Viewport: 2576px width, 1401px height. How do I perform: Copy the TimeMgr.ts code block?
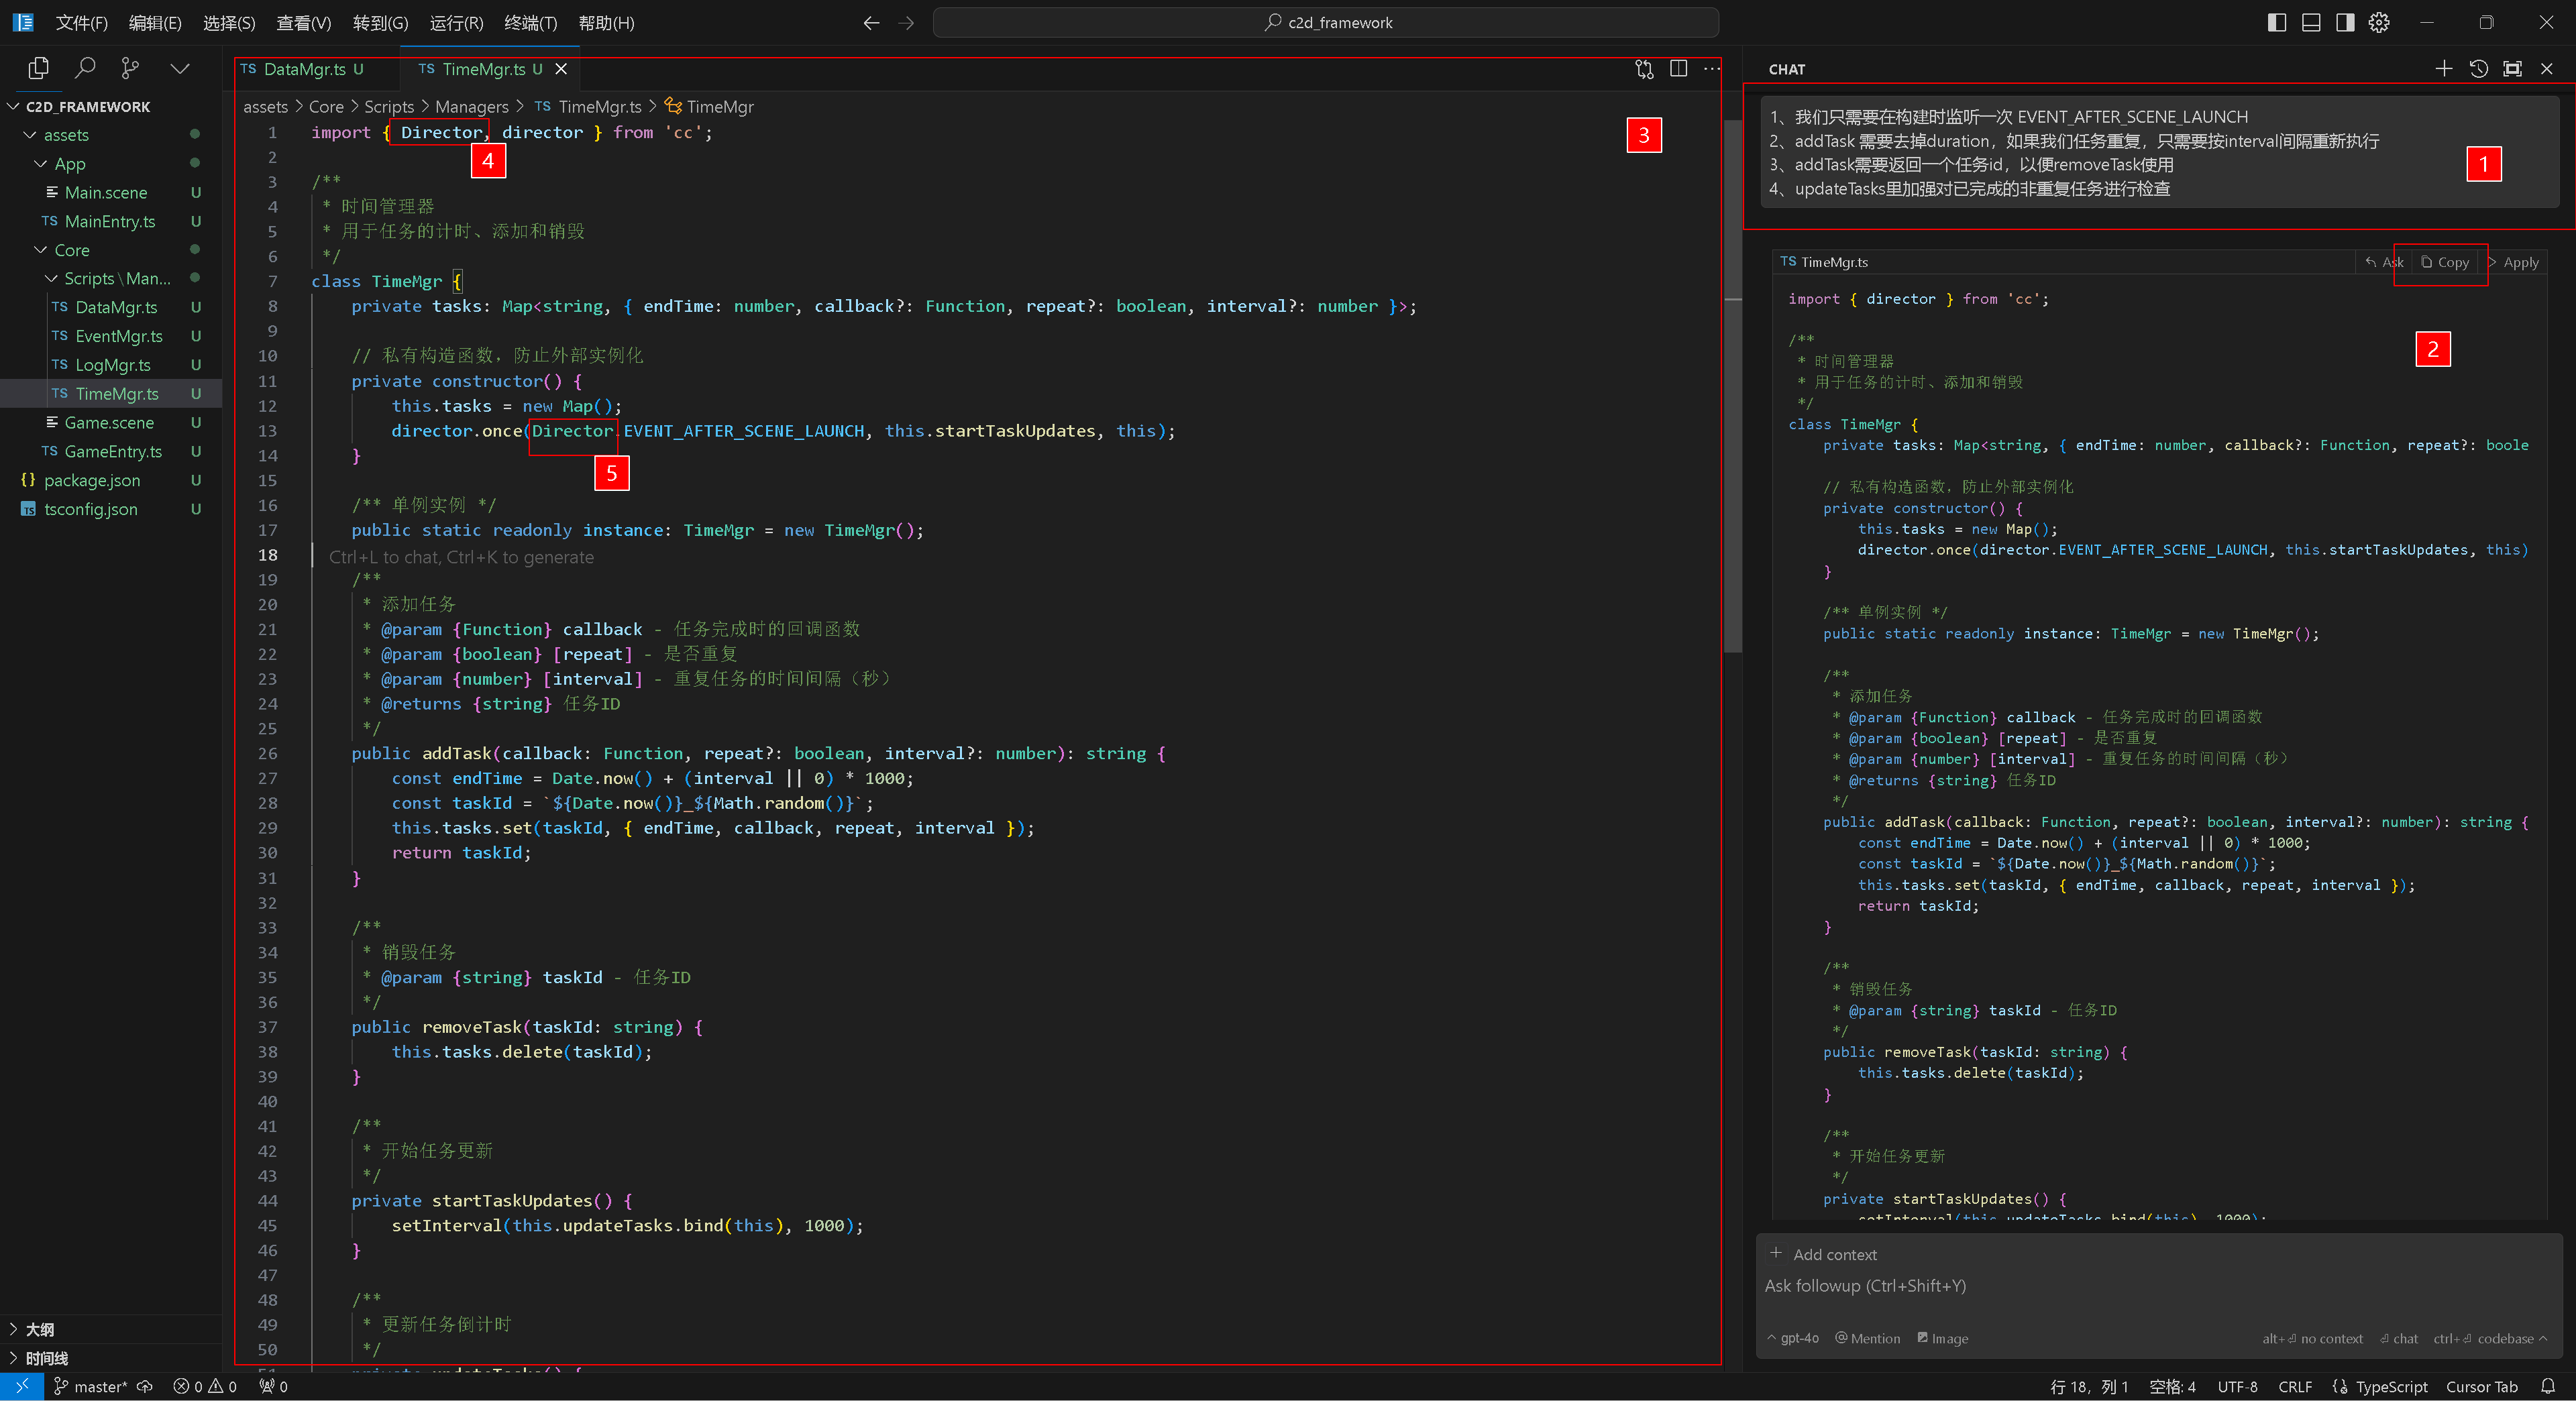(x=2445, y=262)
